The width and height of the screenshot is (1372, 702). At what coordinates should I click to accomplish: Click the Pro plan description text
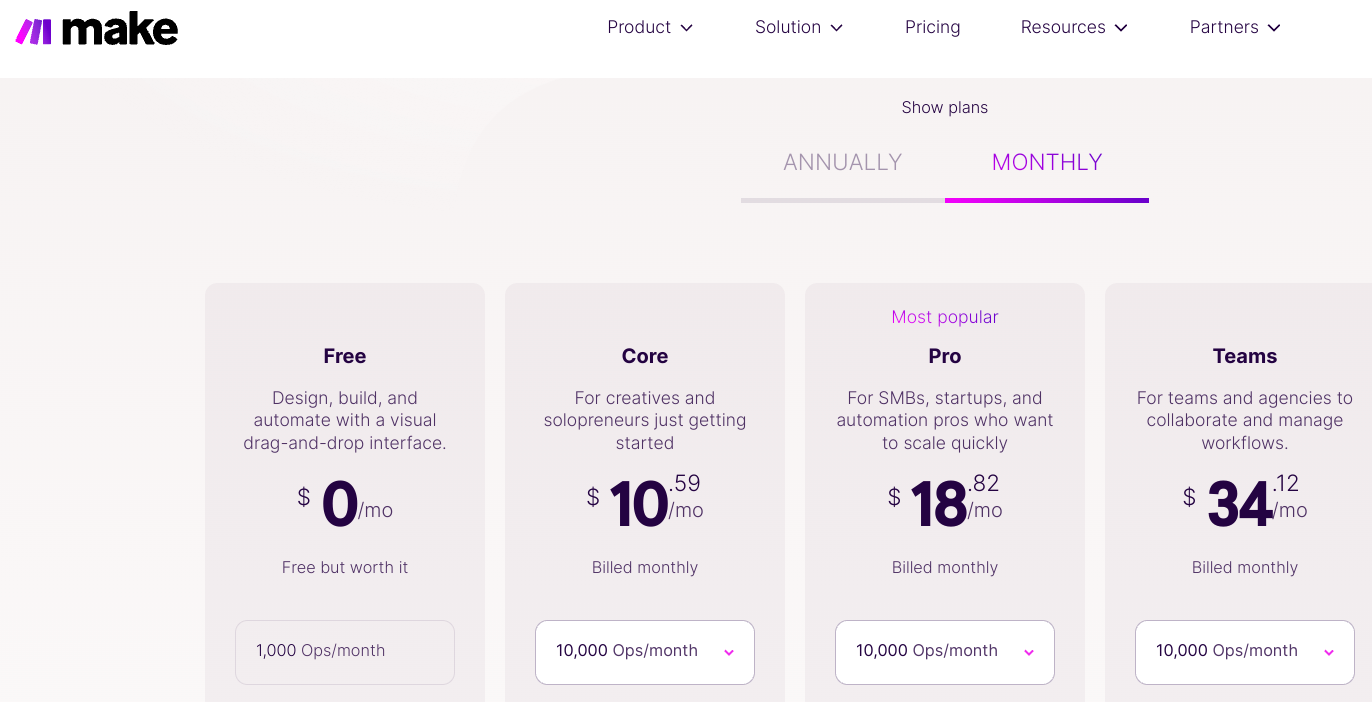(x=945, y=420)
